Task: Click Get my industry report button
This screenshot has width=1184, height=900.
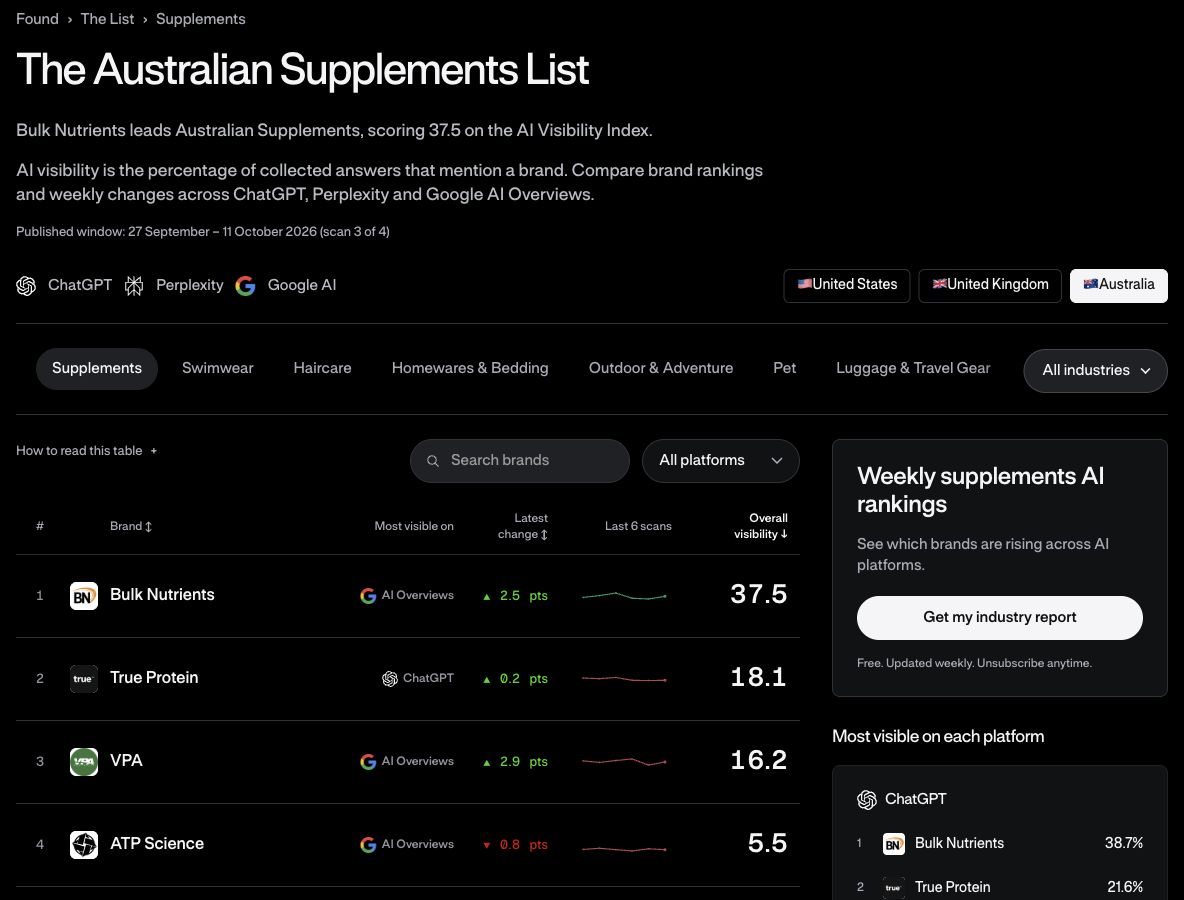Action: click(1000, 618)
